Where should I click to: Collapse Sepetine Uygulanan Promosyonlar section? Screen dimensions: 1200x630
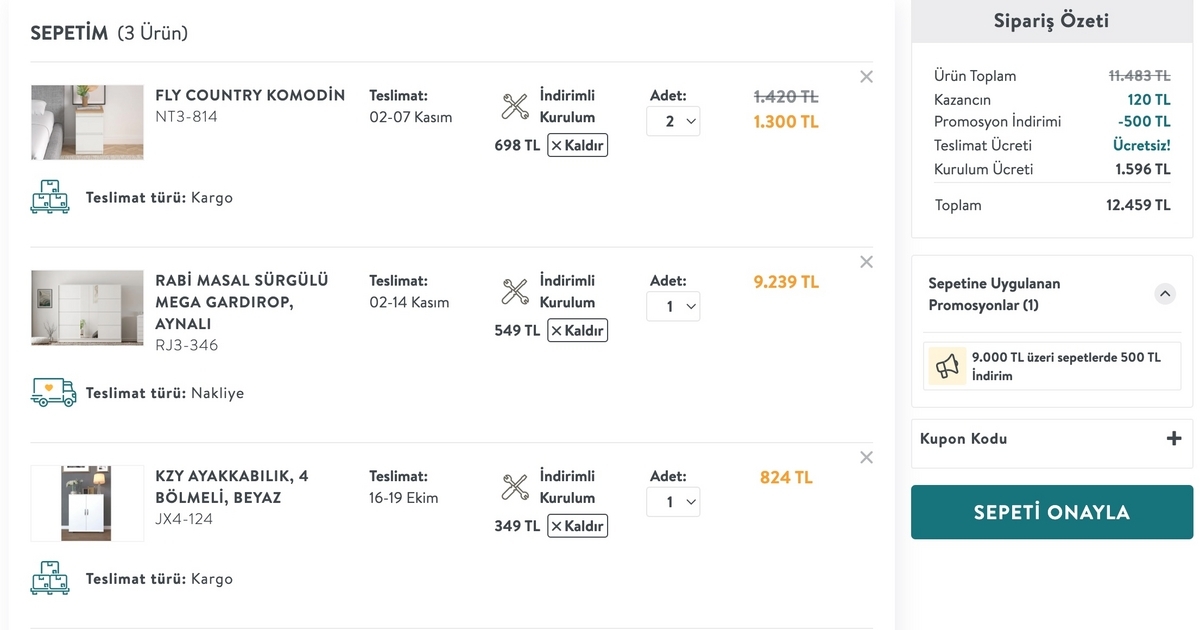(1164, 294)
